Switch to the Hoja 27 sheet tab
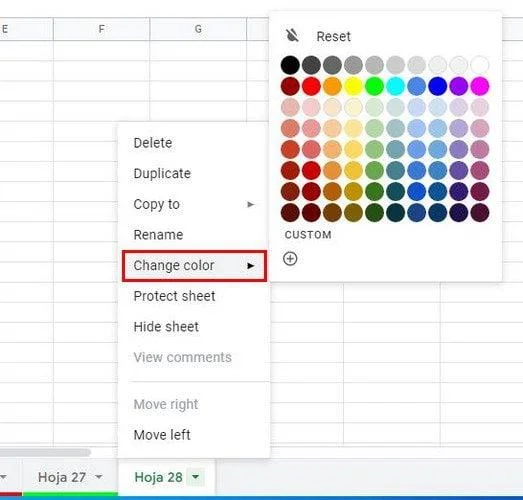This screenshot has height=500, width=523. (x=62, y=477)
